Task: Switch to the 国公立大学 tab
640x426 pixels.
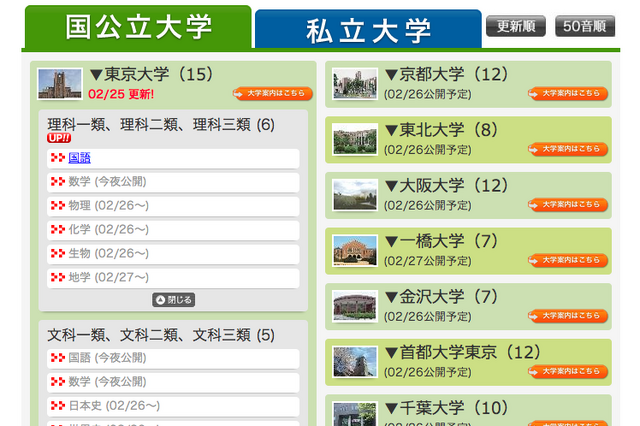Action: coord(138,27)
